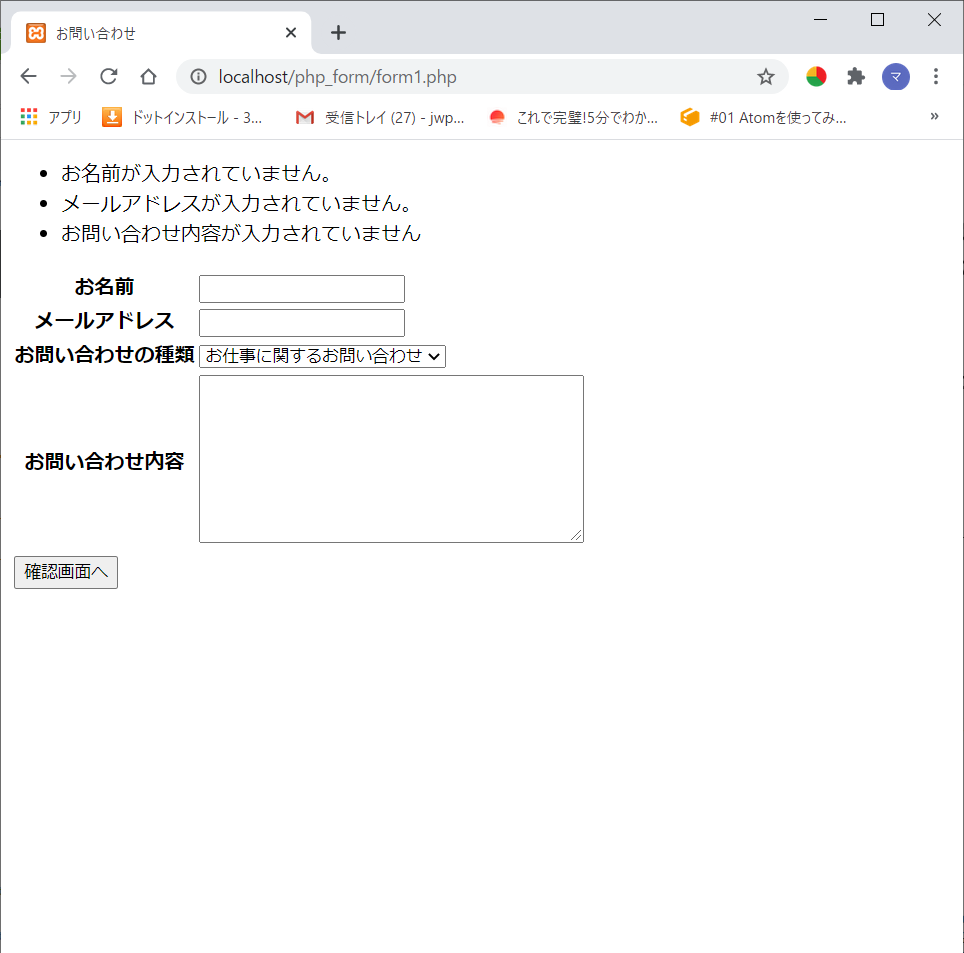Click the メールアドレス form label
The height and width of the screenshot is (953, 964).
(104, 320)
